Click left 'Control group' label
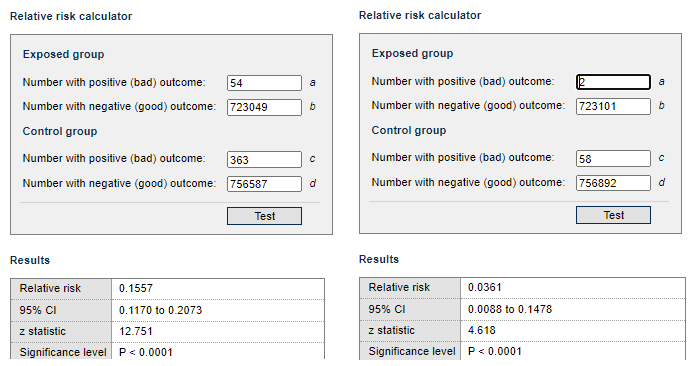Image resolution: width=688 pixels, height=366 pixels. click(60, 131)
